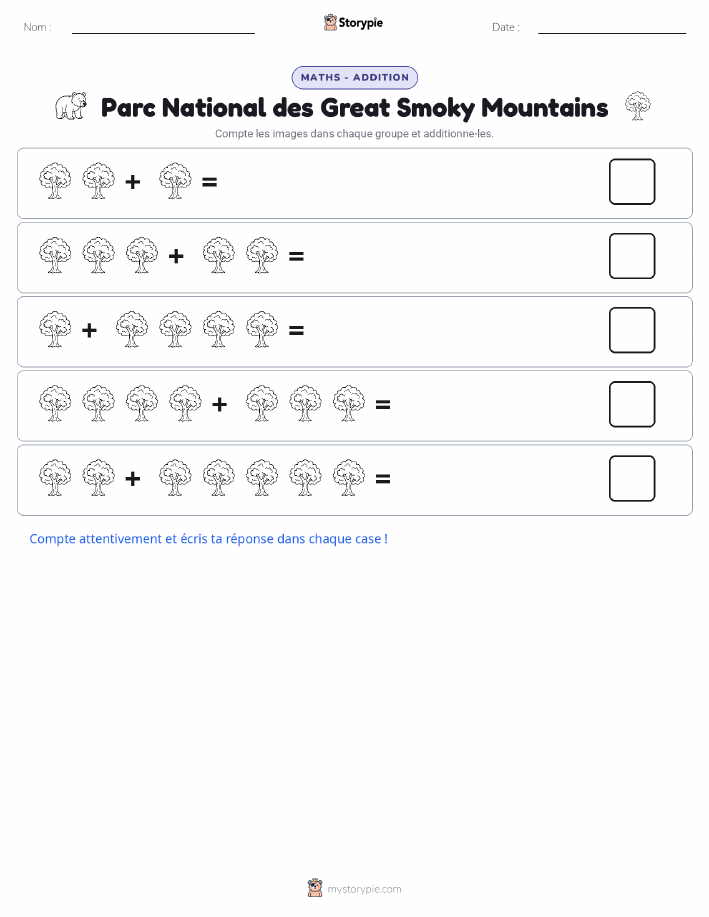Click the plus sign in row four
This screenshot has height=917, width=709.
click(x=219, y=404)
